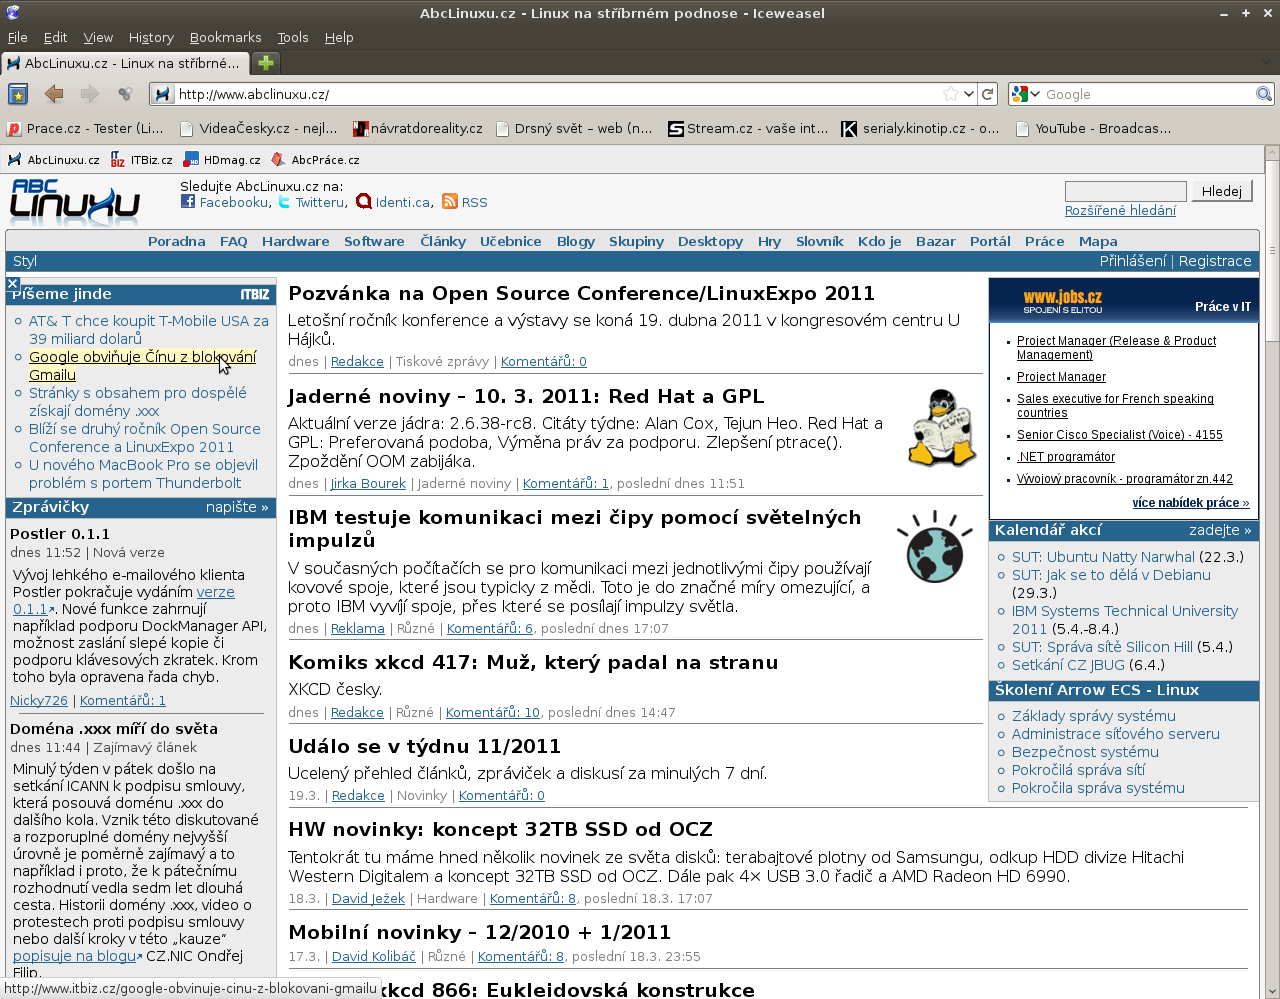Open Jaderné noviny article headline
Screen dimensions: 1280x999
[x=526, y=396]
